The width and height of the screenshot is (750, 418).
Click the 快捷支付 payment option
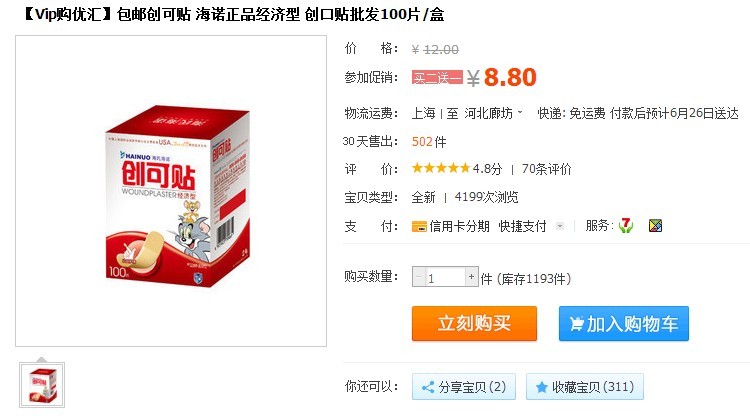(x=522, y=226)
